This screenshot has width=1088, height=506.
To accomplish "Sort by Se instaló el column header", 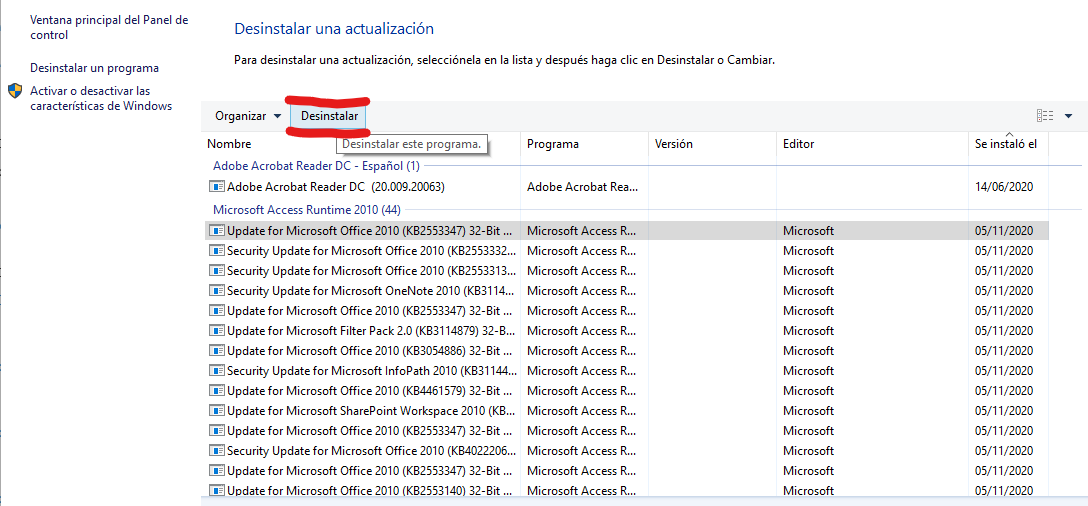I will click(1006, 144).
